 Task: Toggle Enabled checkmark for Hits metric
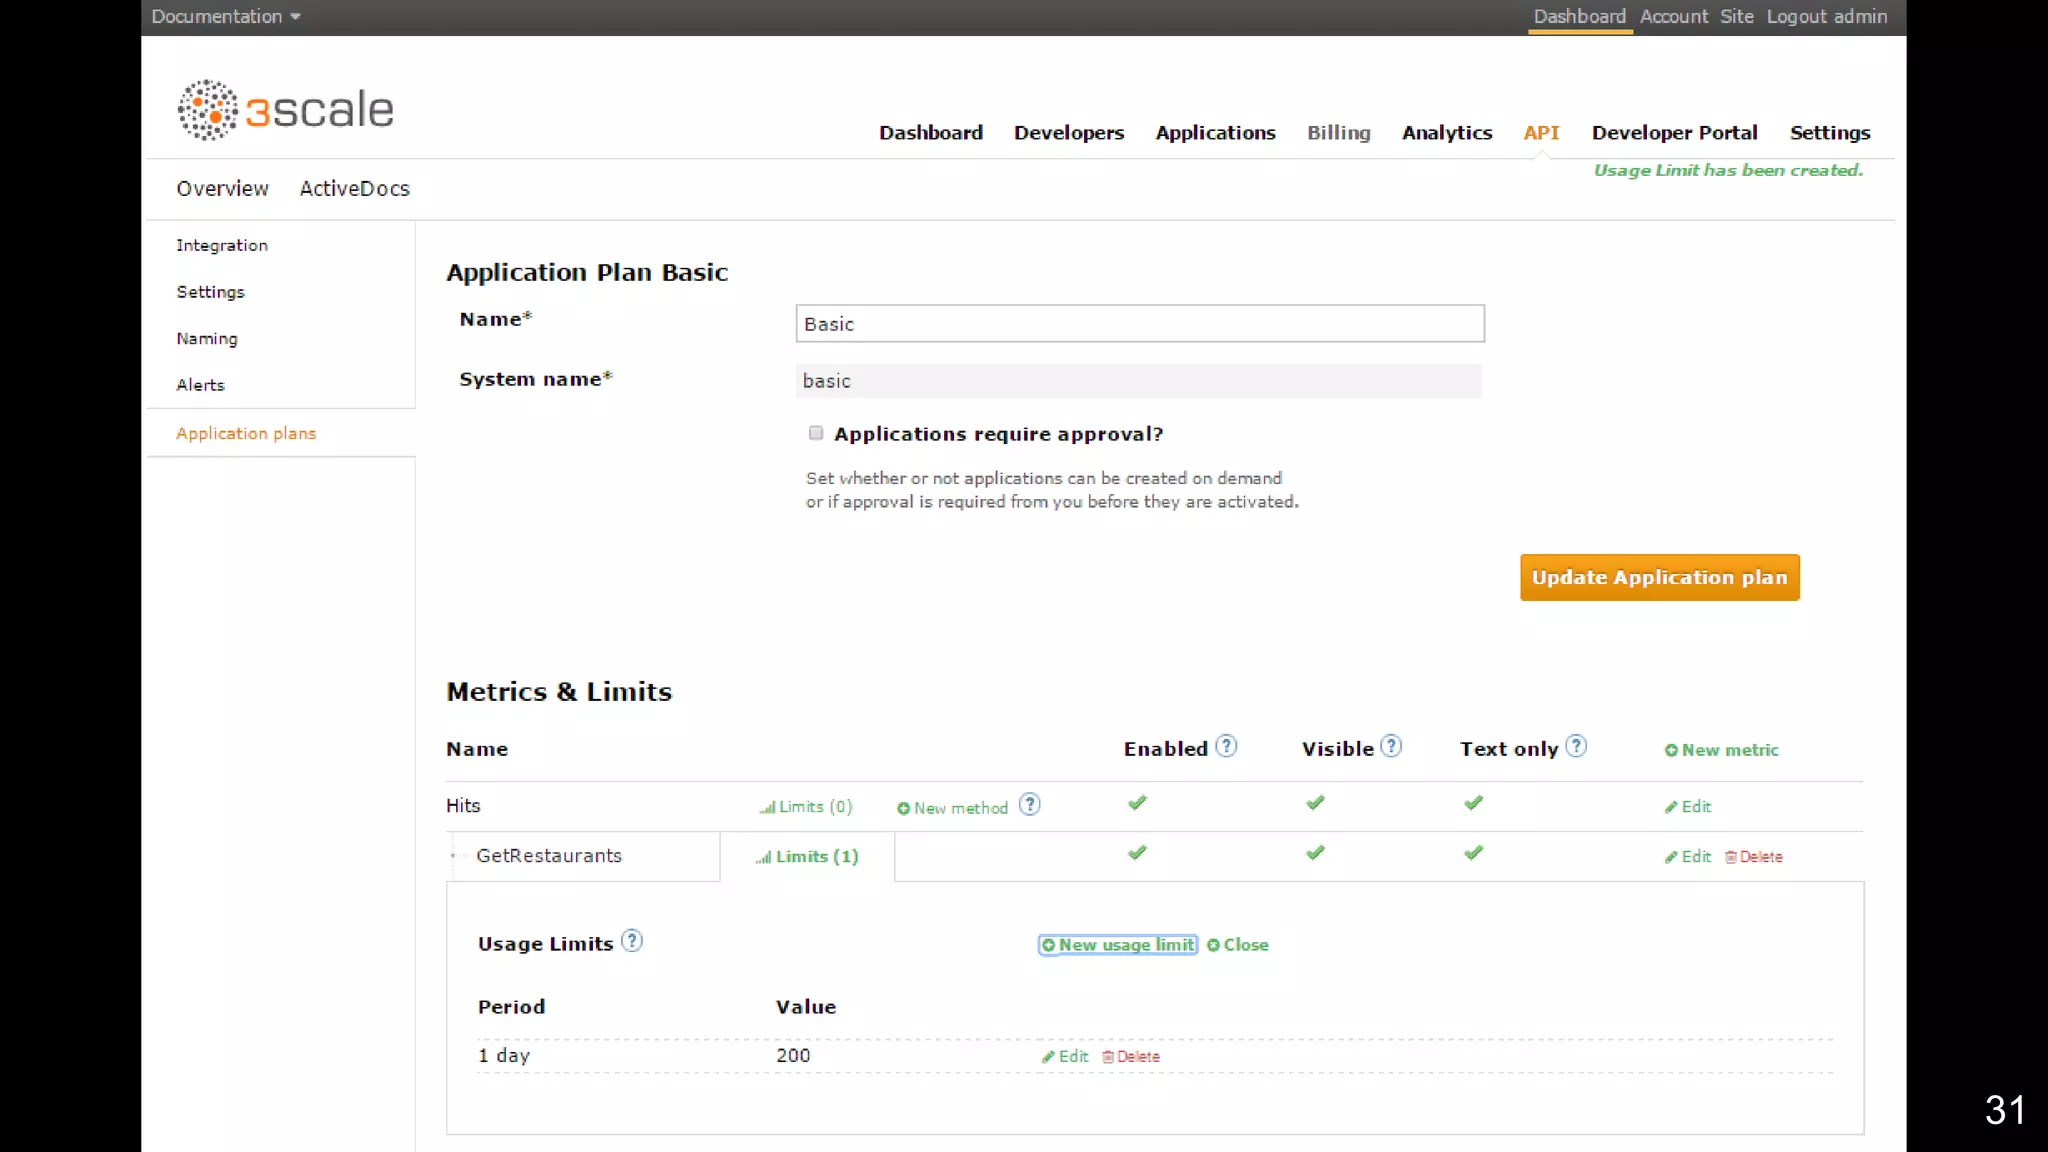pos(1137,803)
